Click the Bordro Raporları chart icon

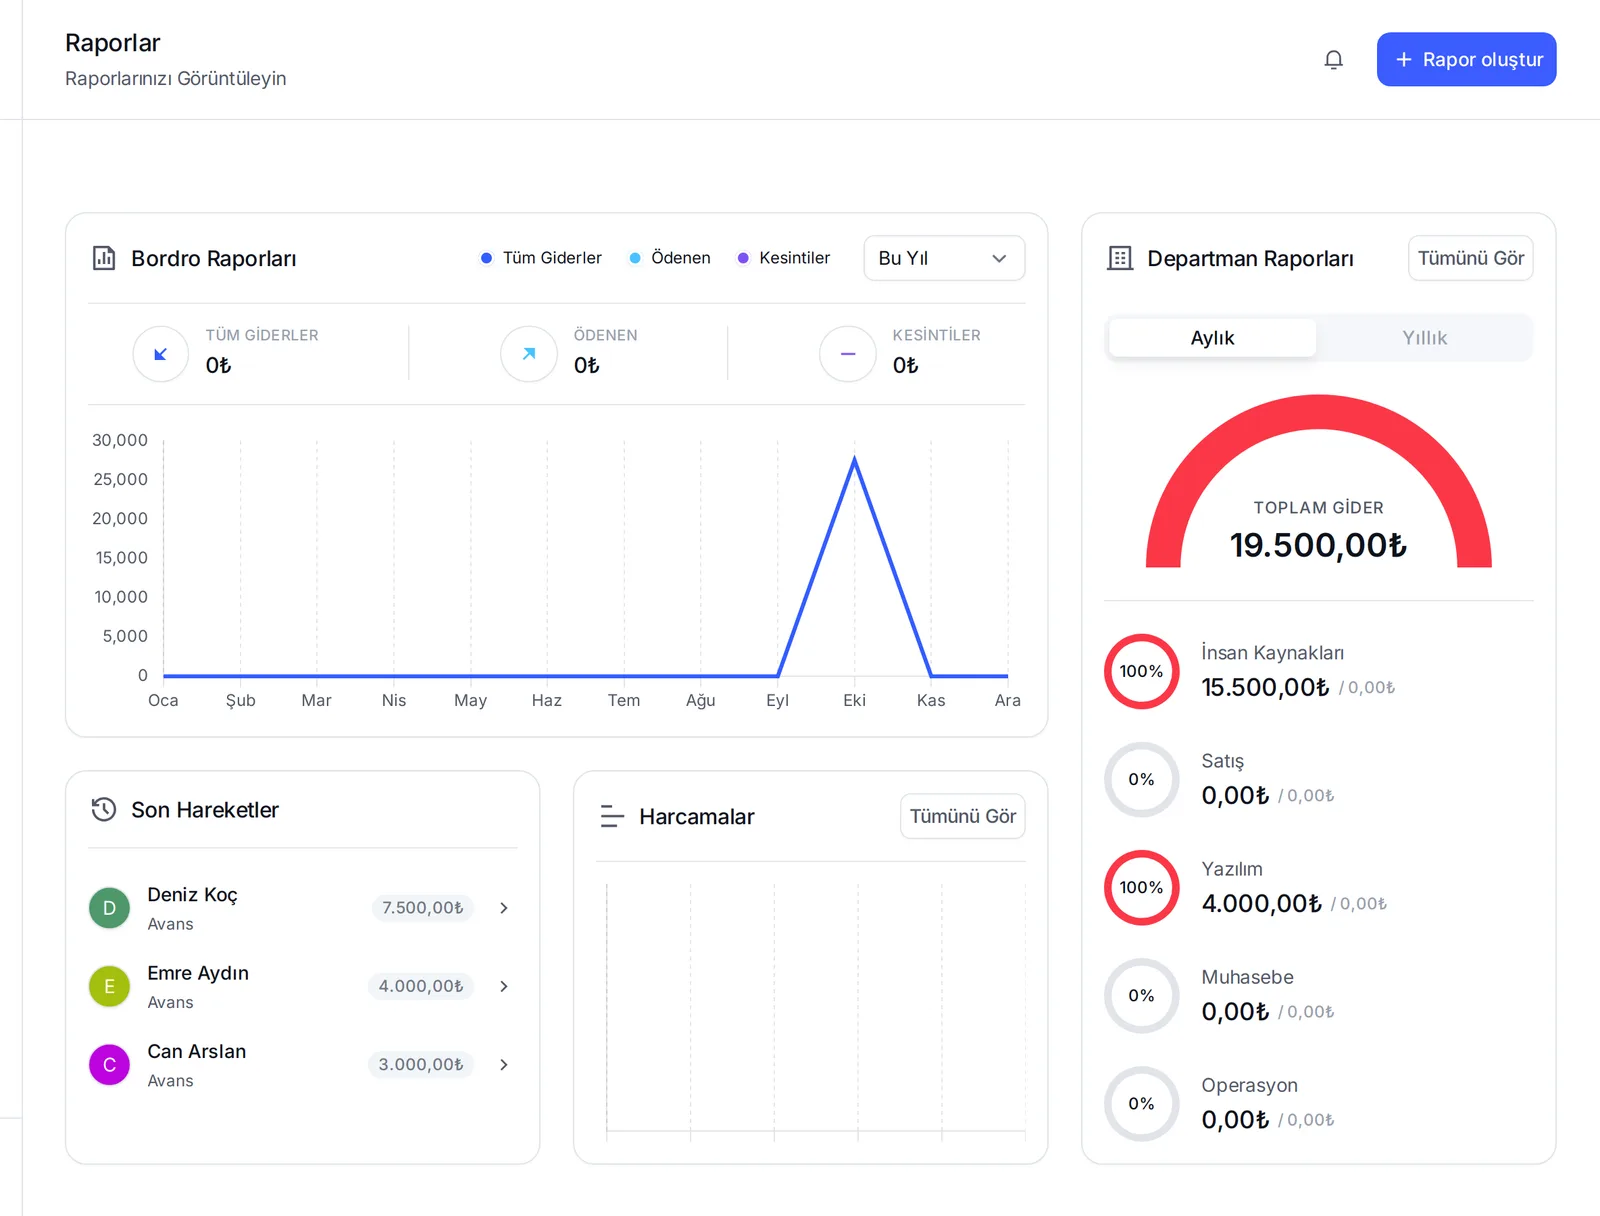tap(104, 258)
